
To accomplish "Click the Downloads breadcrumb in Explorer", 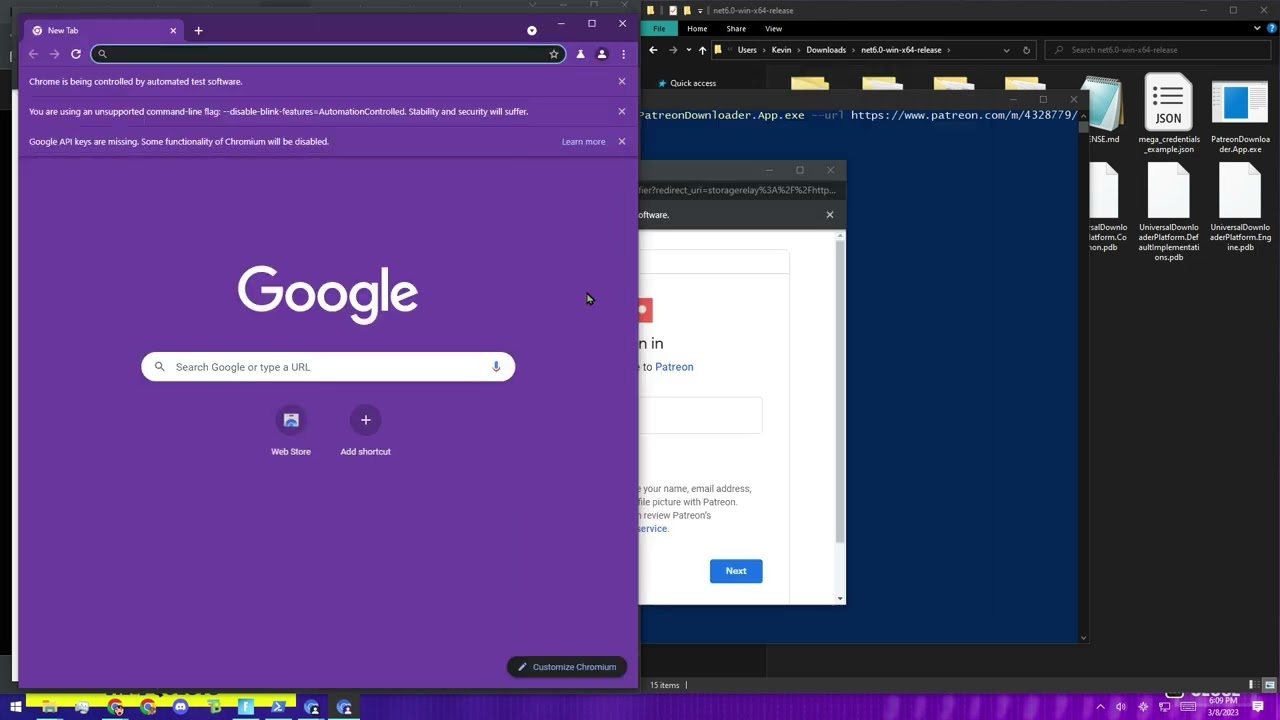I will tap(826, 50).
